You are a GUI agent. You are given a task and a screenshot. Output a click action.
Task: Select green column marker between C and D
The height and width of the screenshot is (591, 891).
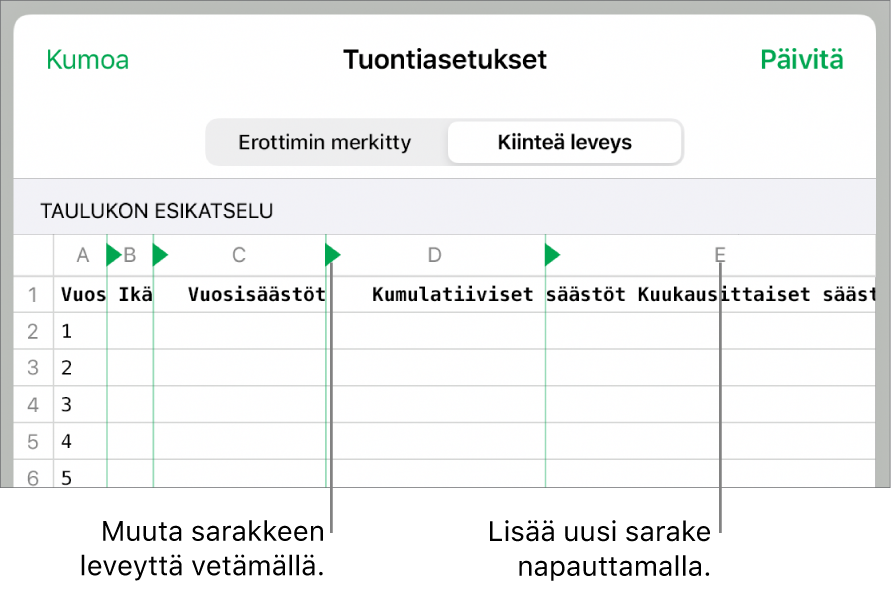click(332, 255)
